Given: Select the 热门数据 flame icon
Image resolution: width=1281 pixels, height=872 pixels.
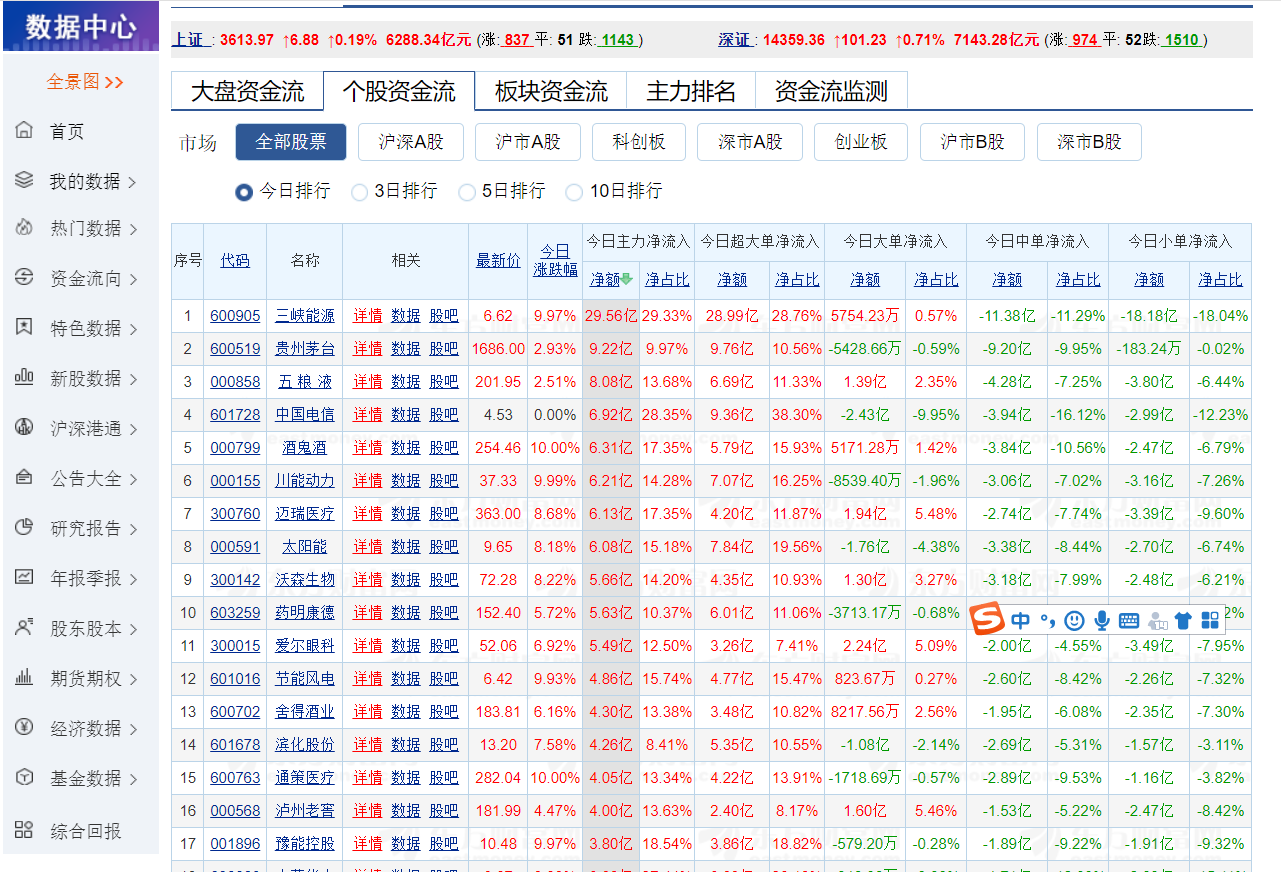Looking at the screenshot, I should click(x=25, y=228).
